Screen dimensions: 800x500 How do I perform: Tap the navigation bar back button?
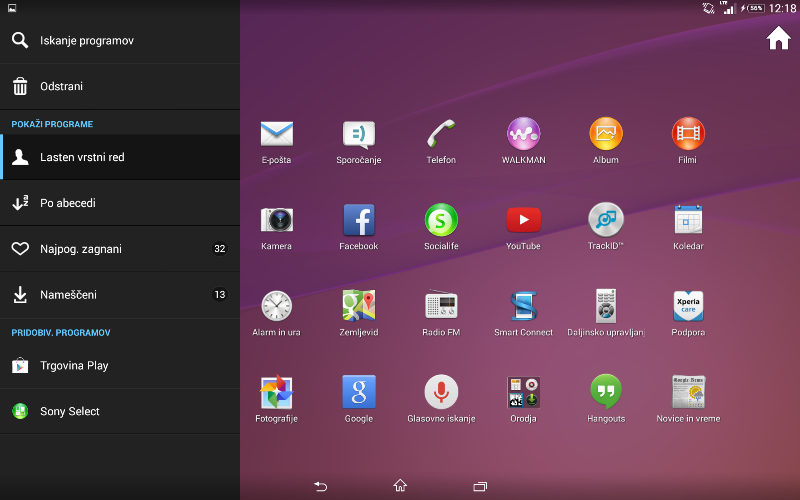[320, 486]
